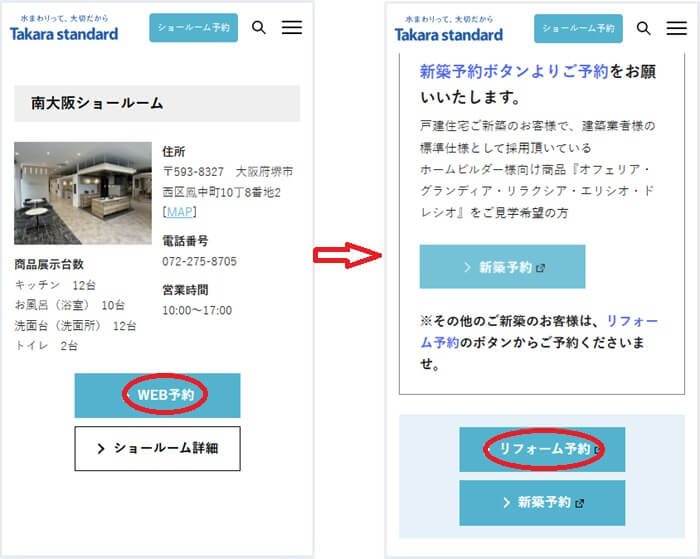The width and height of the screenshot is (700, 559).
Task: Click blue 新築予約ボタンよりご予約 heading link
Action: [x=514, y=71]
